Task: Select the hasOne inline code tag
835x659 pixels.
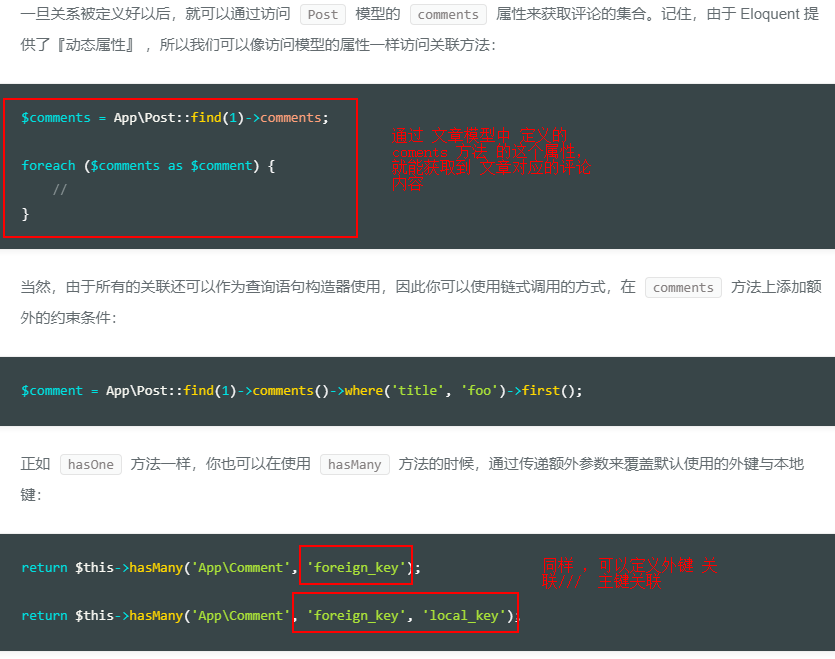Action: 91,465
